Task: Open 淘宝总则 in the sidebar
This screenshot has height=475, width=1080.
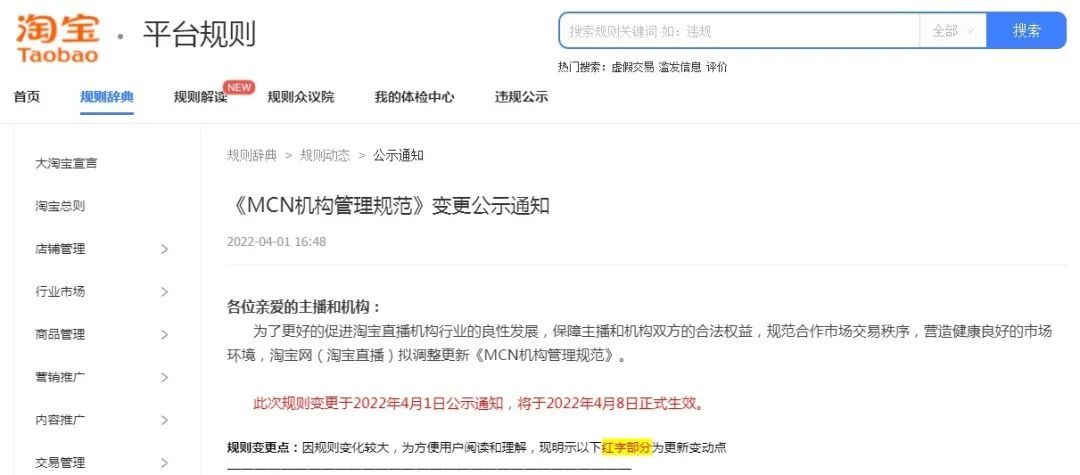Action: tap(60, 207)
